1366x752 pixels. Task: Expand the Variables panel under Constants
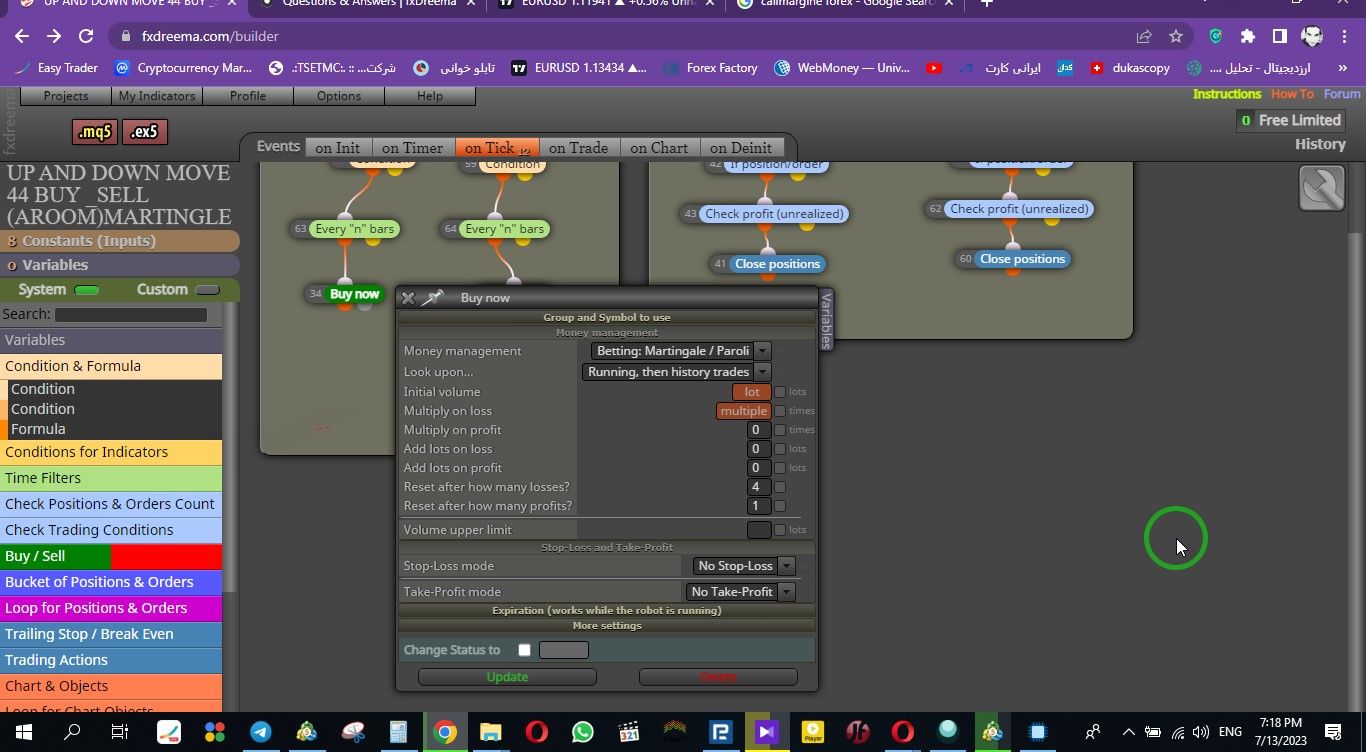coord(120,265)
